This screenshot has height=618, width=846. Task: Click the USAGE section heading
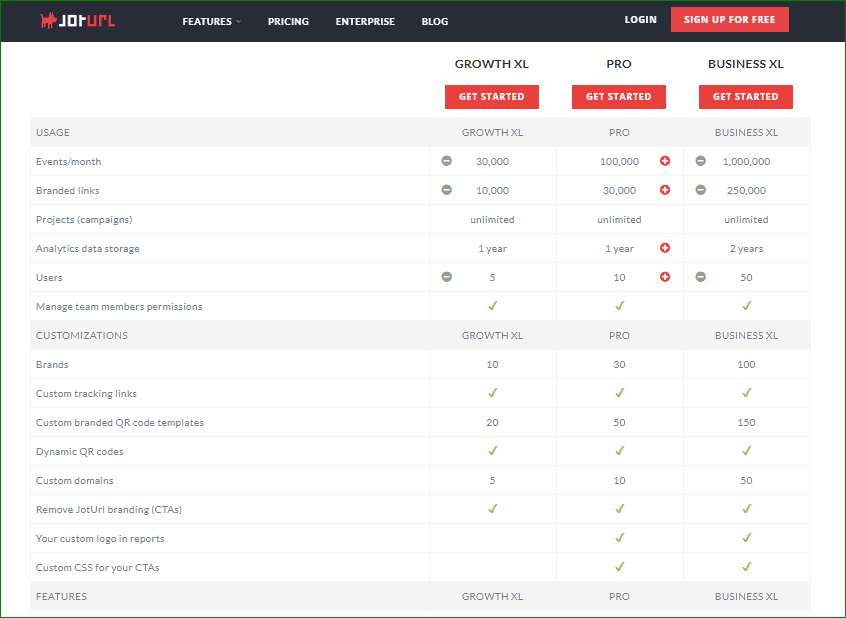pyautogui.click(x=53, y=133)
